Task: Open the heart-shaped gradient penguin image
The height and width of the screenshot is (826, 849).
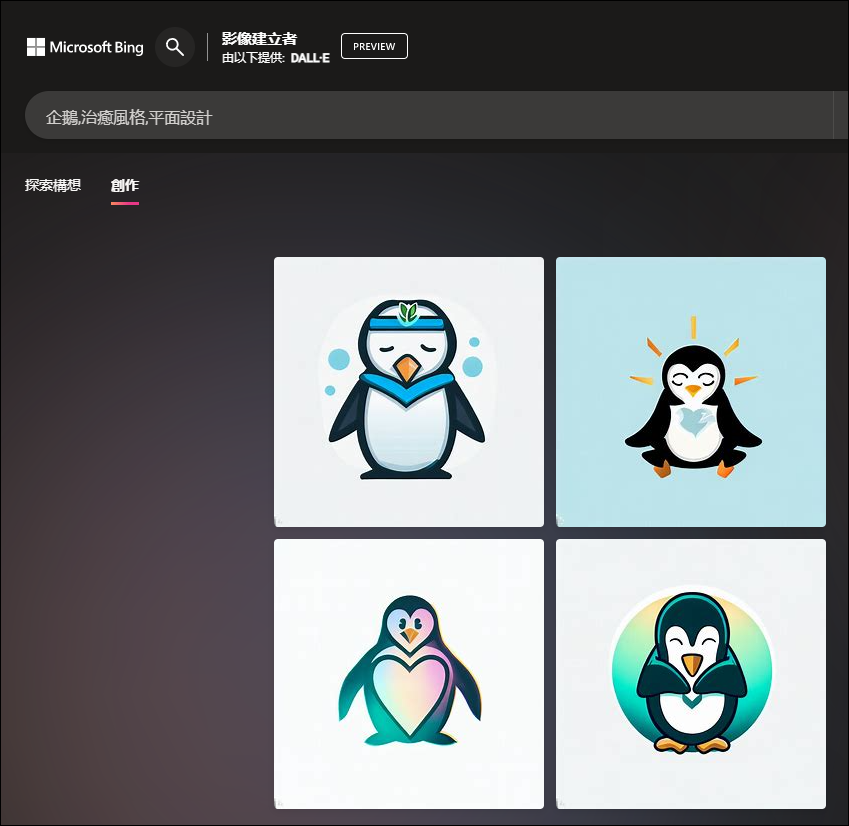Action: click(x=409, y=674)
